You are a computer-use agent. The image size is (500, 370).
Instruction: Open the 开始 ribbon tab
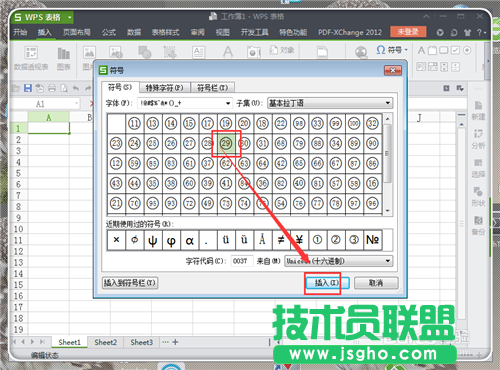tap(20, 32)
